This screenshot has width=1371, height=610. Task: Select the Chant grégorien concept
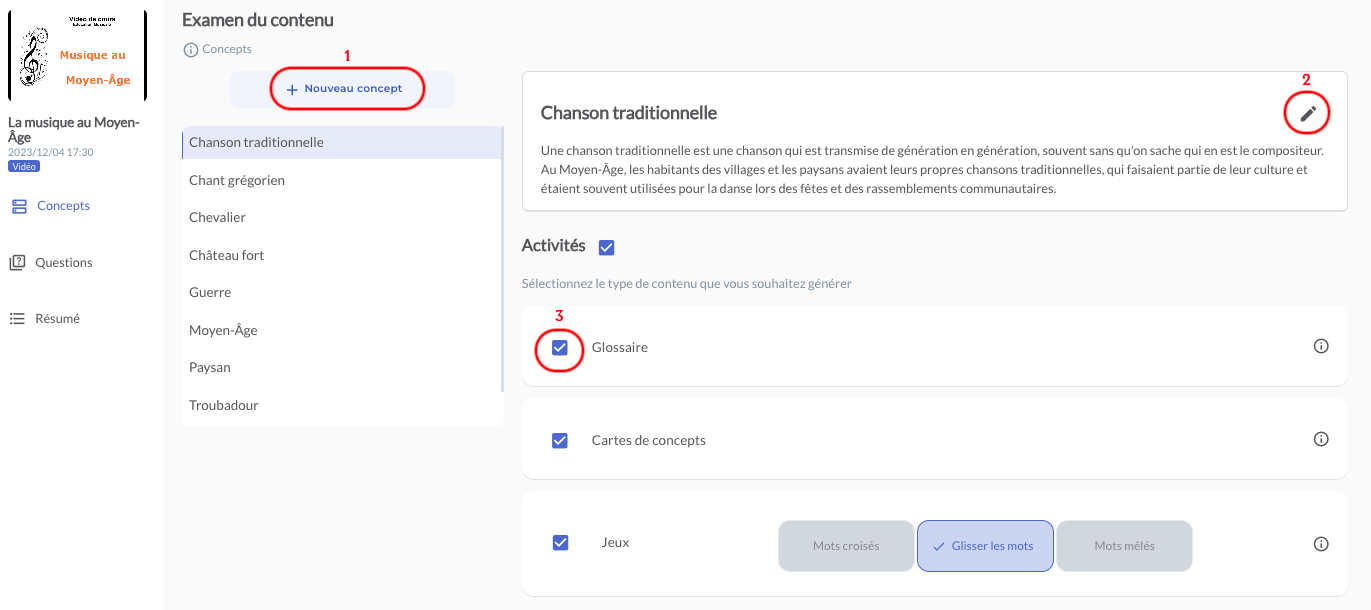click(x=237, y=180)
